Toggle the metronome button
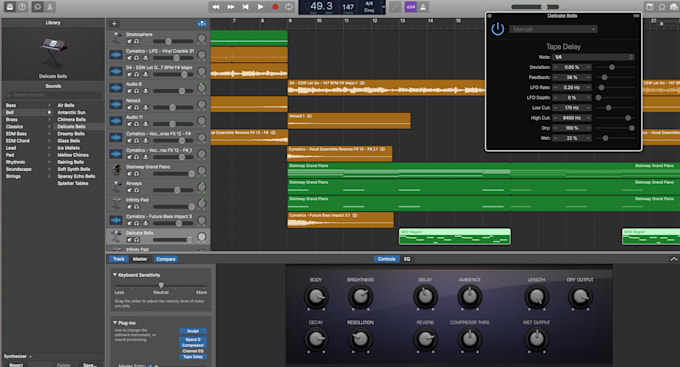The height and width of the screenshot is (367, 680). pos(423,7)
